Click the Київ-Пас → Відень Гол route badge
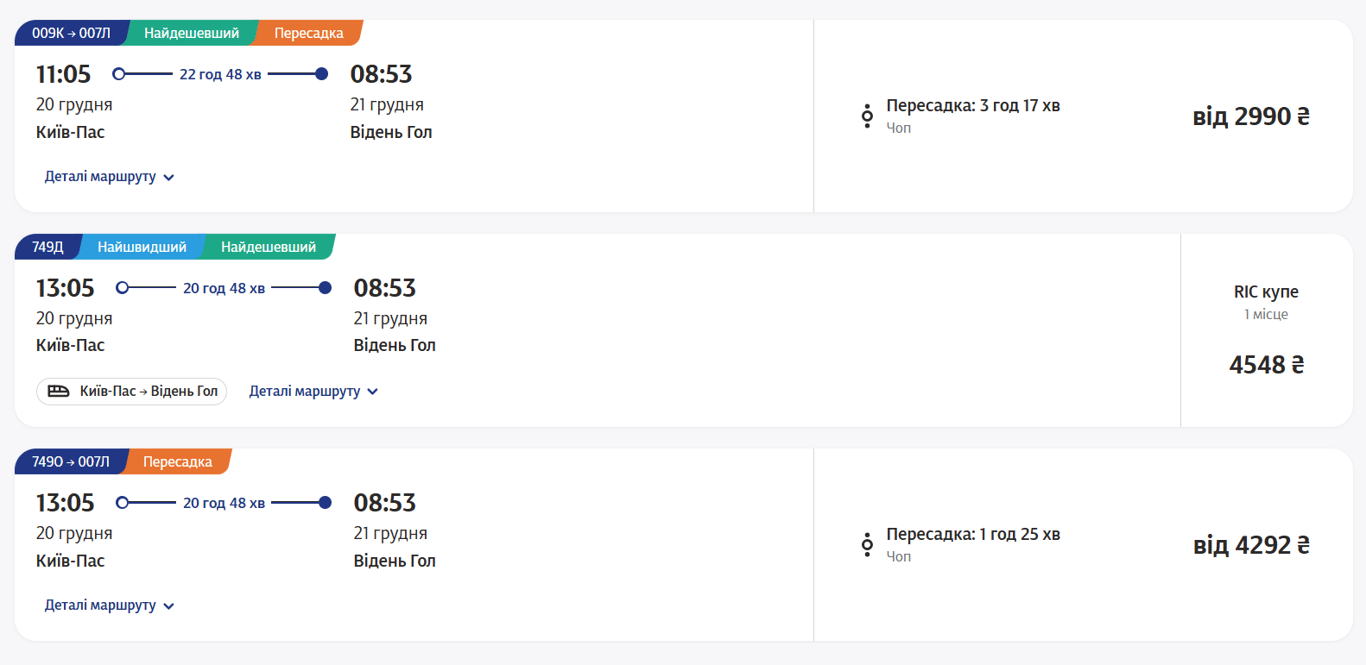The height and width of the screenshot is (665, 1366). (131, 391)
